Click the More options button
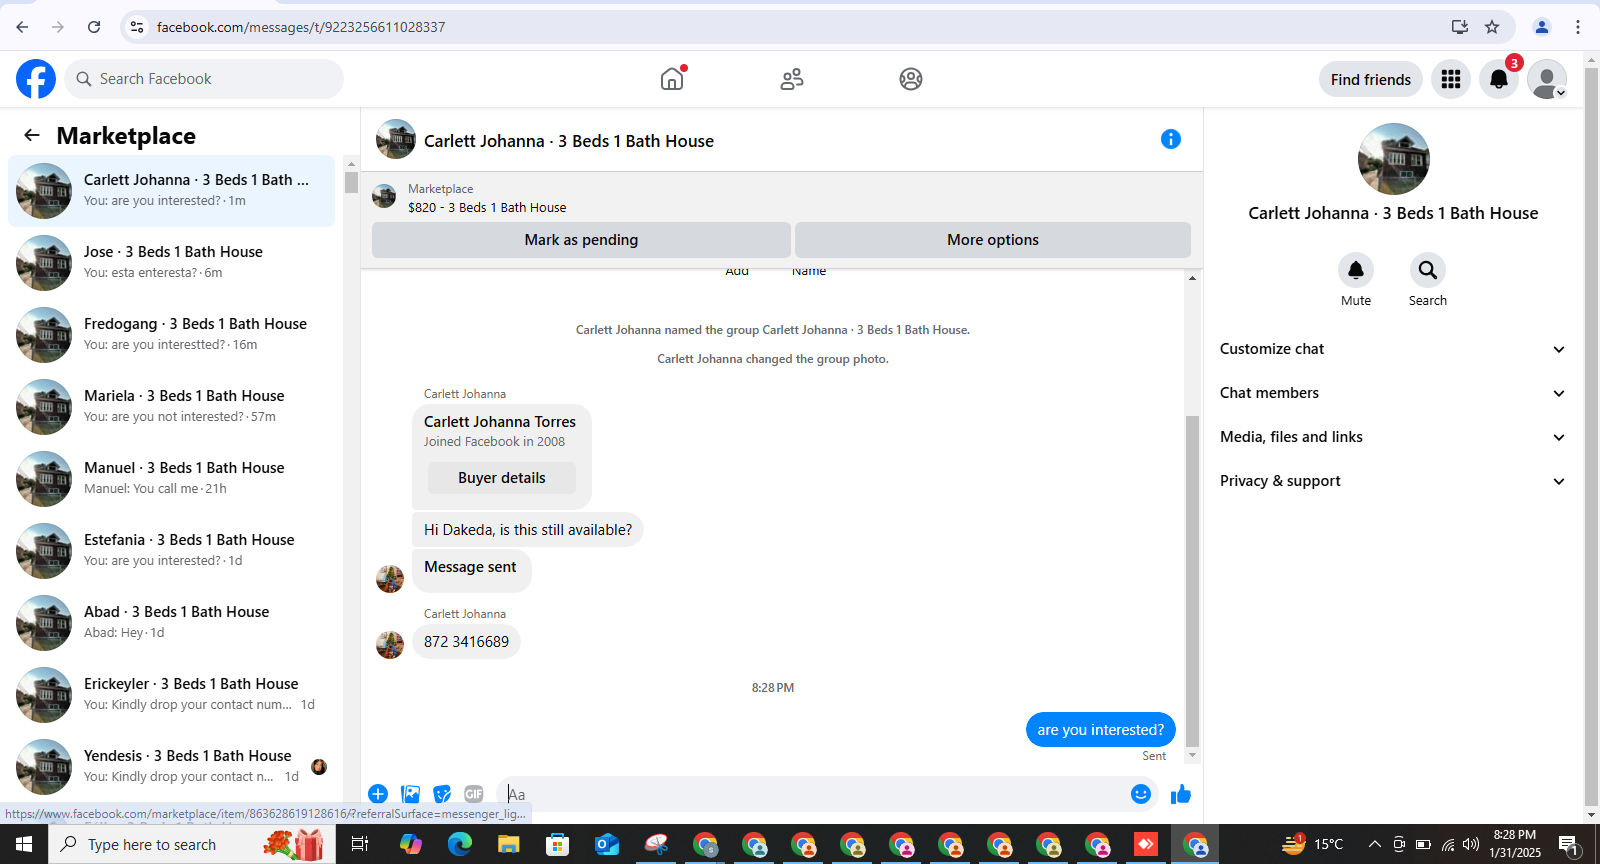The image size is (1600, 864). coord(993,240)
